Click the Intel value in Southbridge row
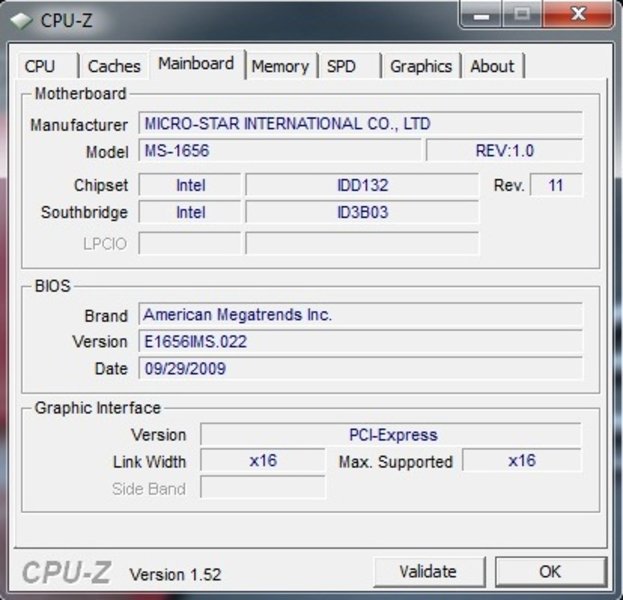Screen dimensions: 623x600 click(190, 212)
